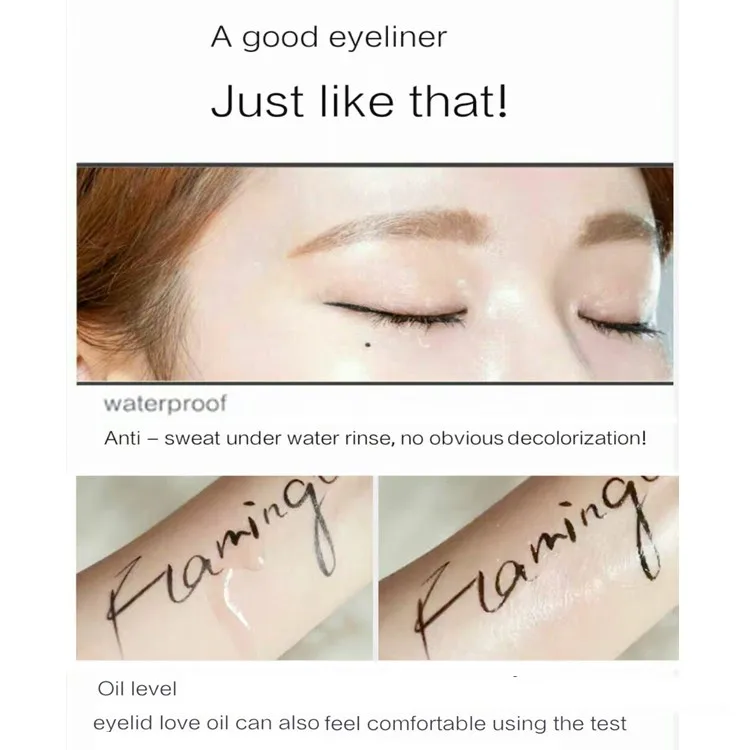Click the right eye's eyeliner
This screenshot has width=750, height=750.
[619, 323]
